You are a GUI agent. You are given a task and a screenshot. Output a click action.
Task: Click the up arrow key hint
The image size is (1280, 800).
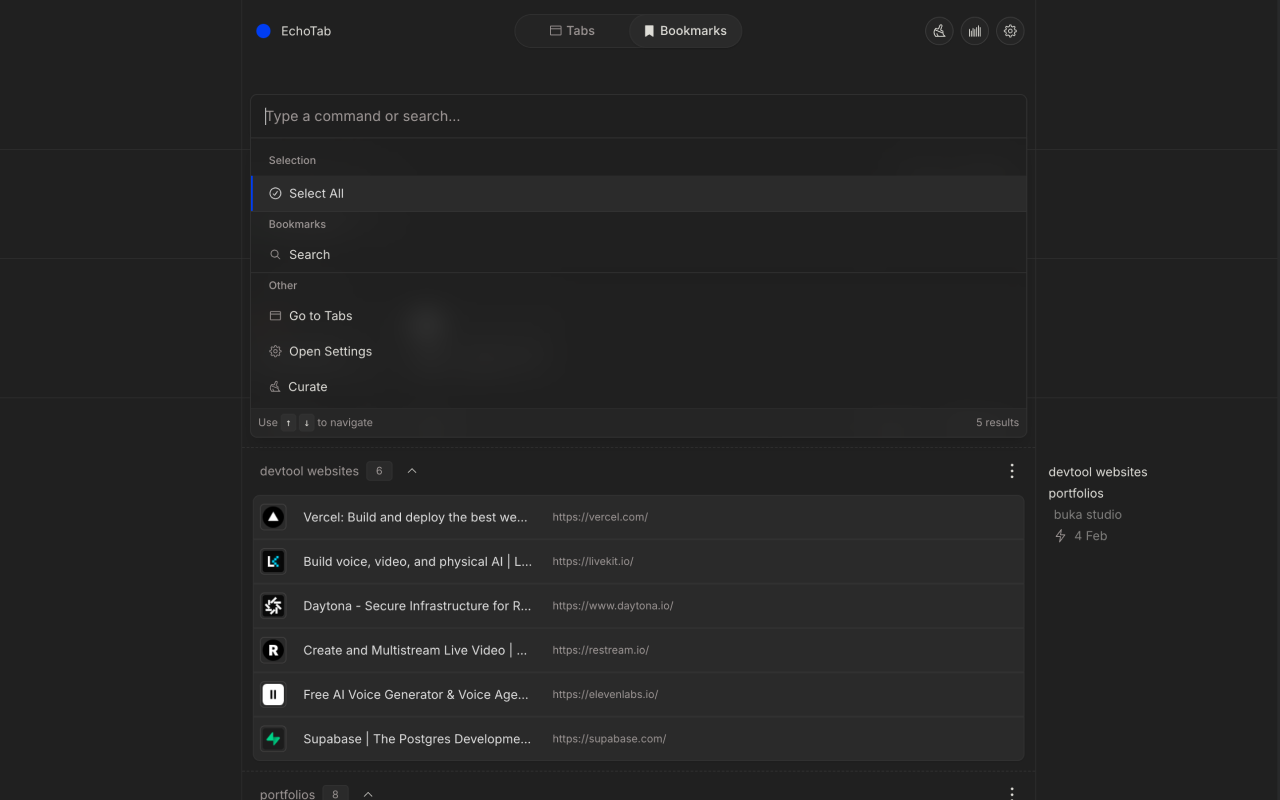pos(289,422)
